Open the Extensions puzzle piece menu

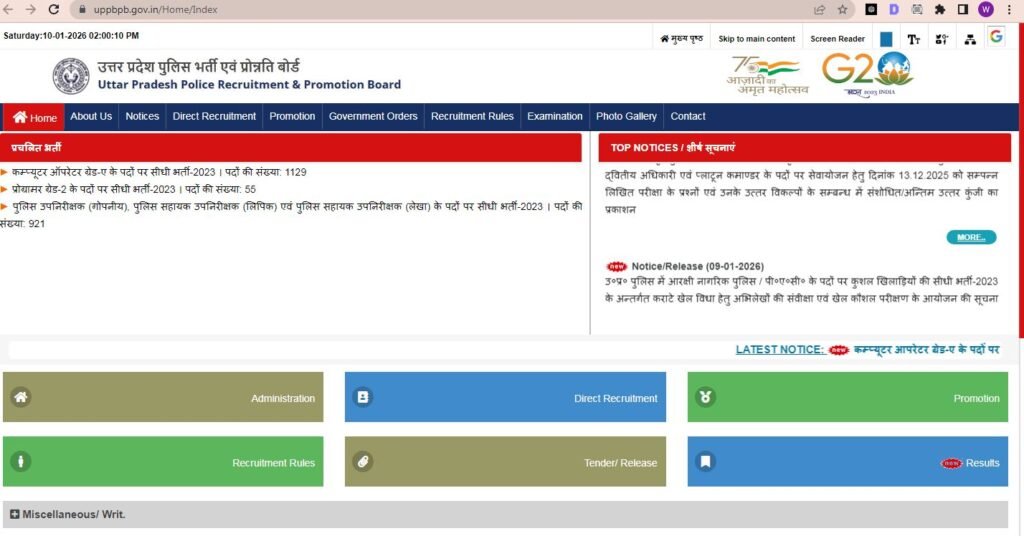[940, 9]
